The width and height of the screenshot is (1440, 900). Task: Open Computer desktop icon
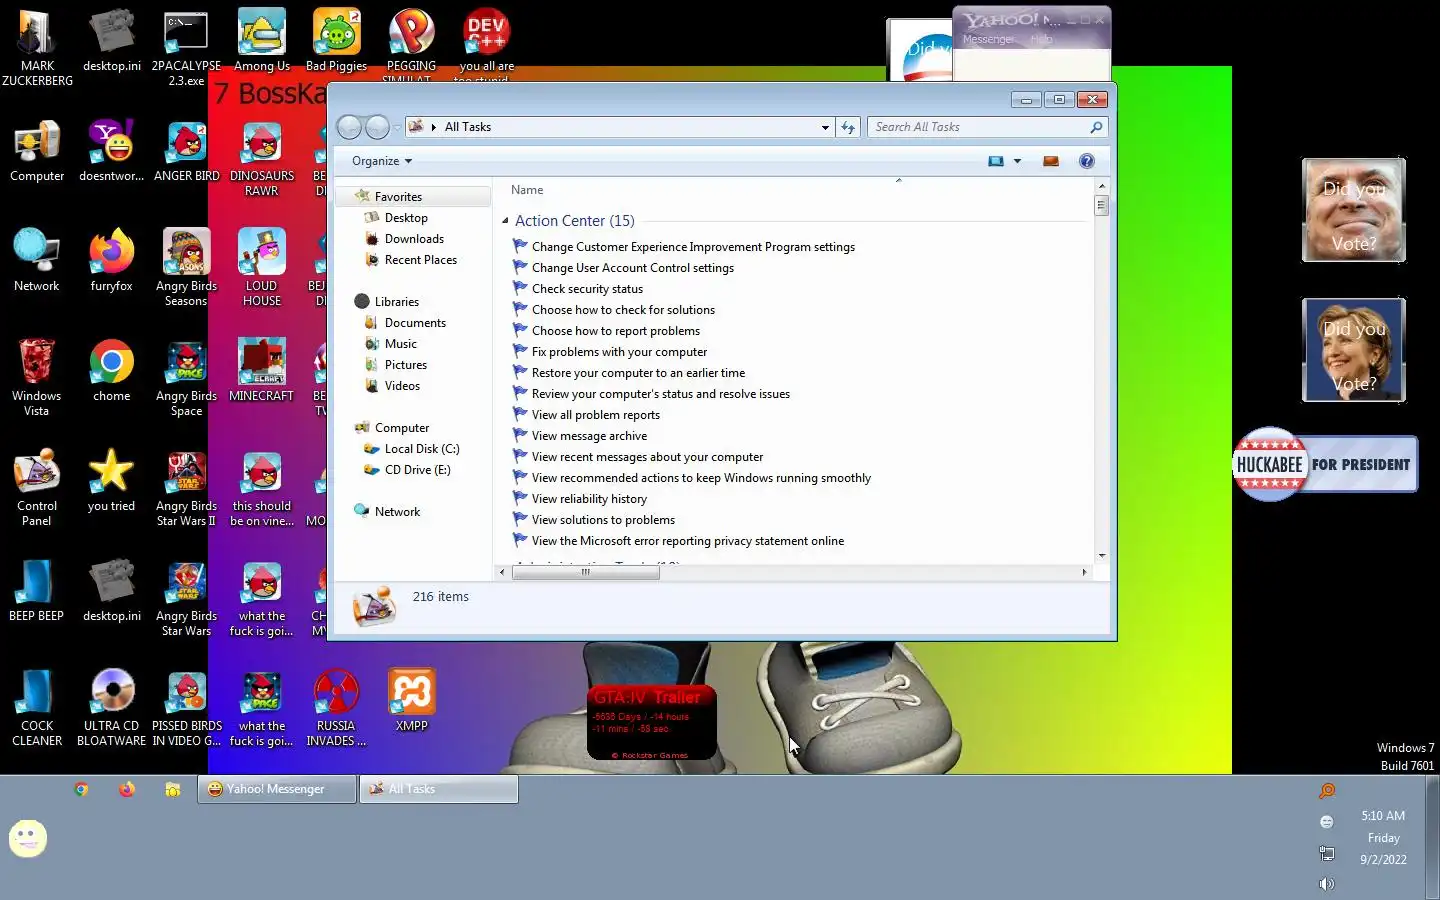[x=37, y=152]
